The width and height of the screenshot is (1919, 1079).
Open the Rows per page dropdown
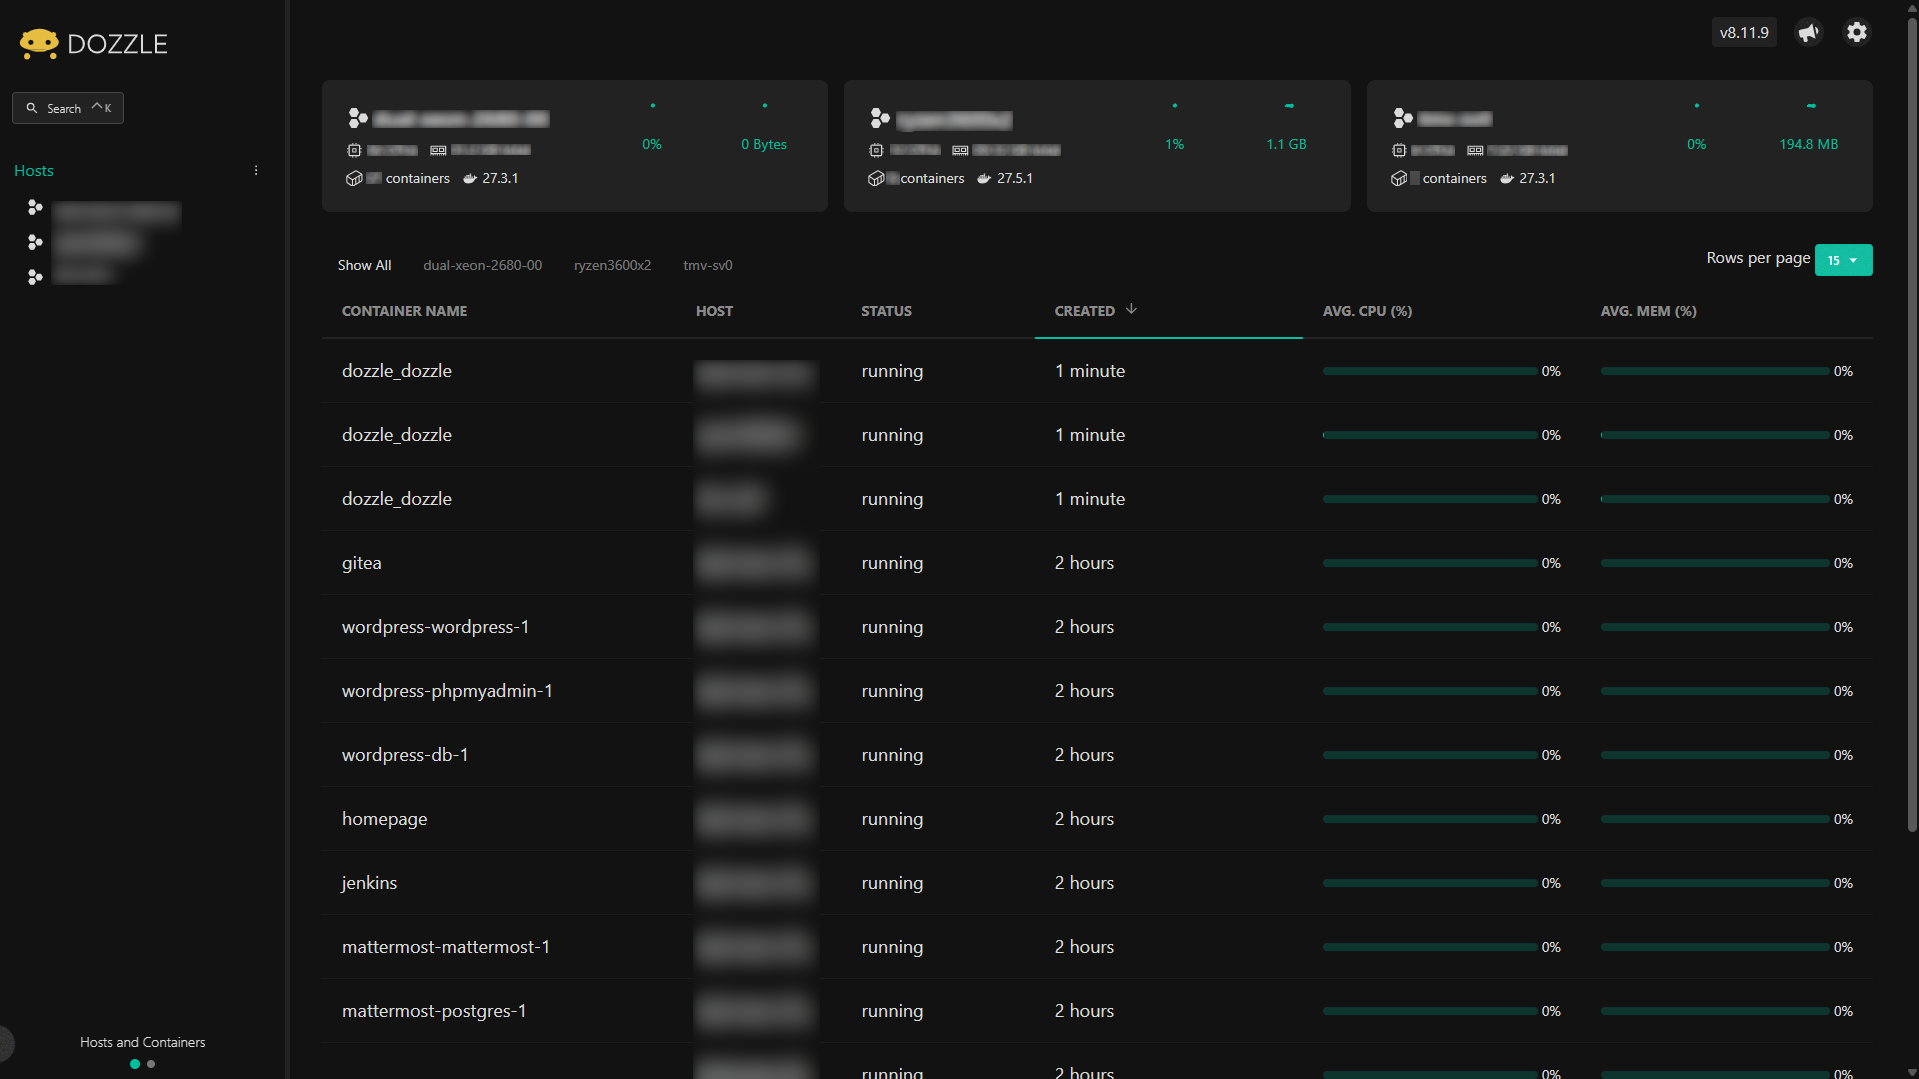point(1843,260)
